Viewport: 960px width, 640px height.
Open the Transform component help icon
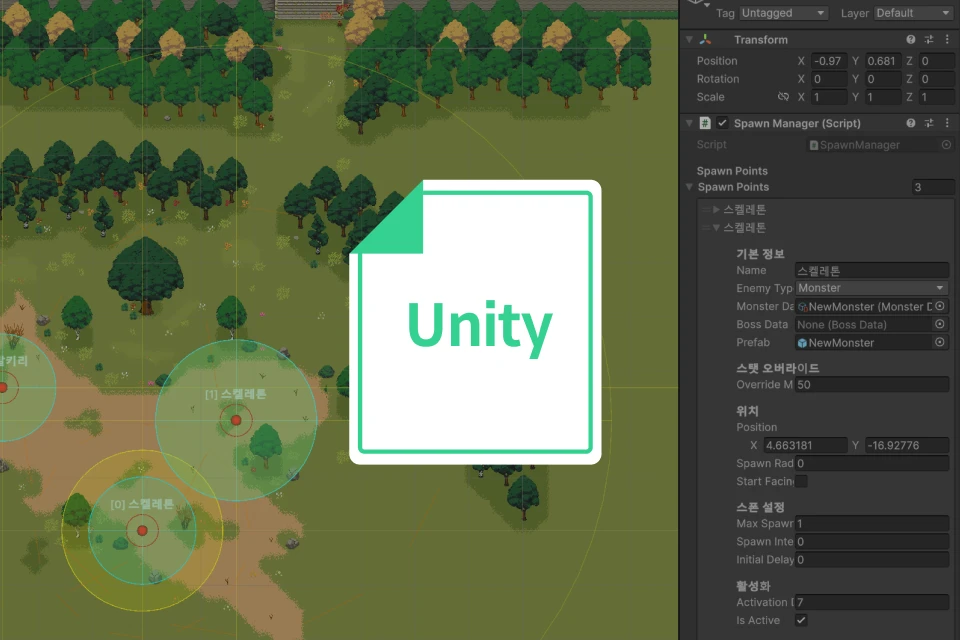tap(910, 39)
